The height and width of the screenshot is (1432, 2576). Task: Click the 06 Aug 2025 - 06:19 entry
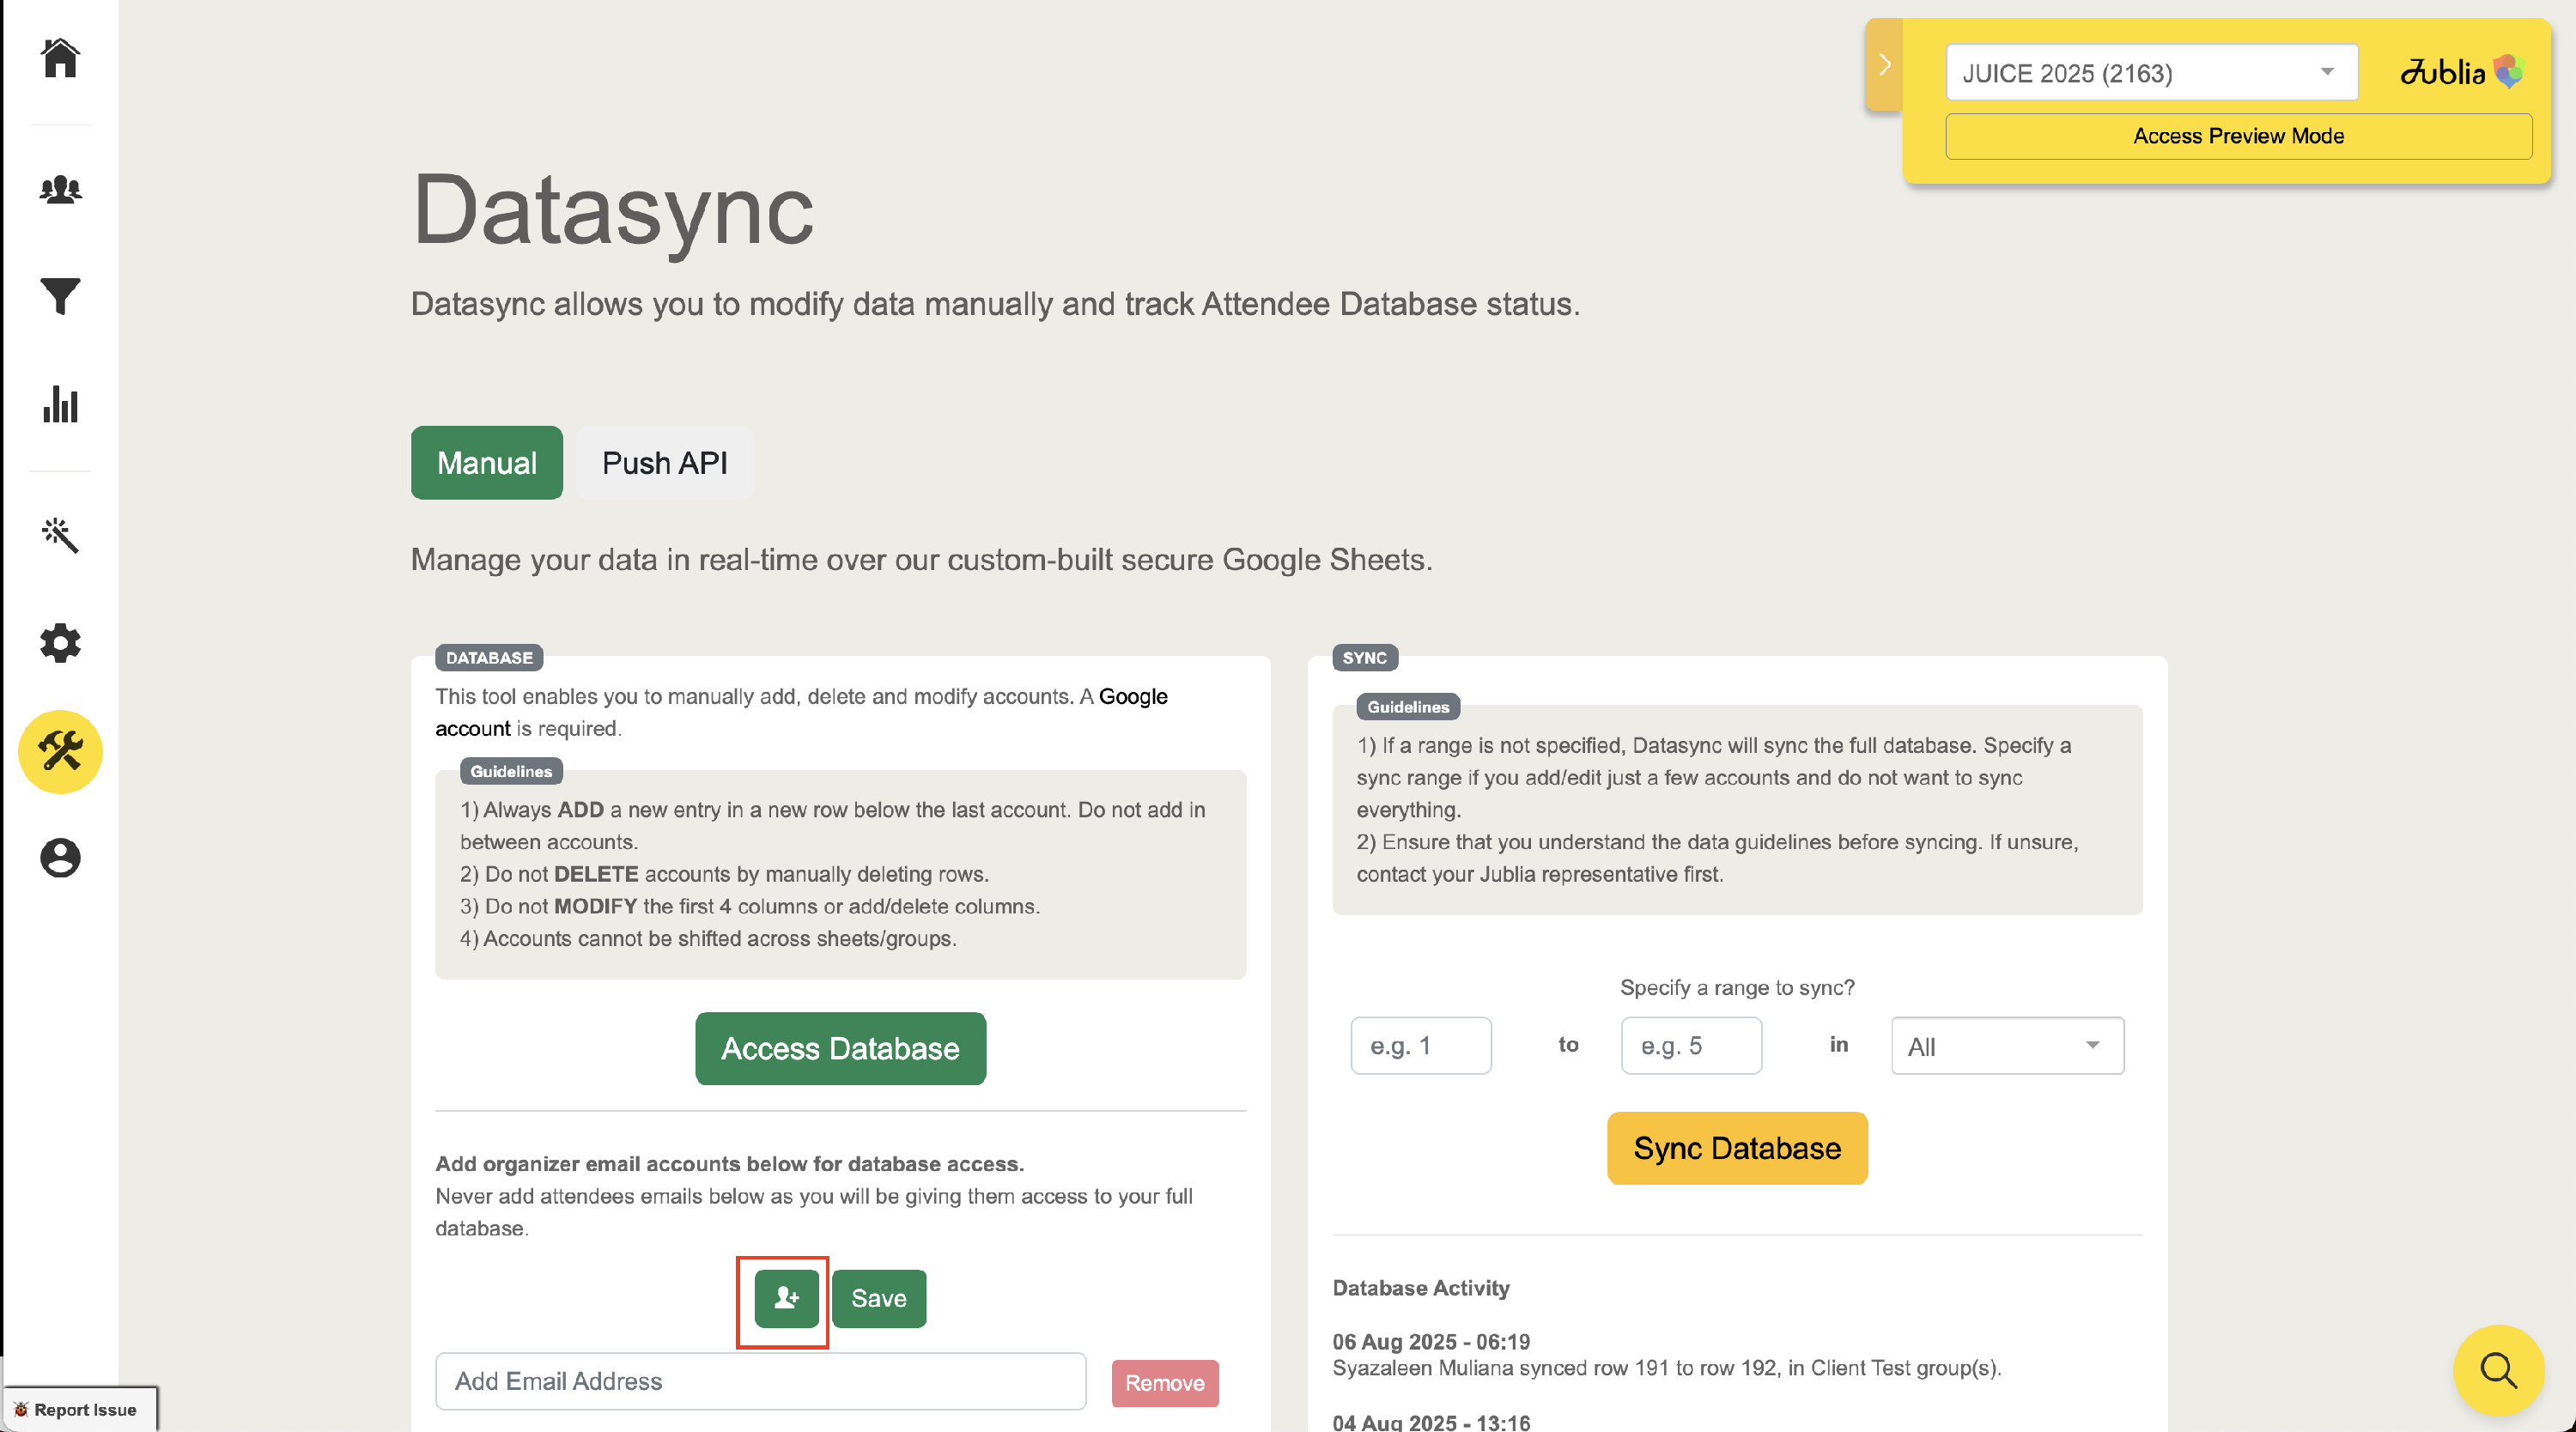[x=1431, y=1341]
